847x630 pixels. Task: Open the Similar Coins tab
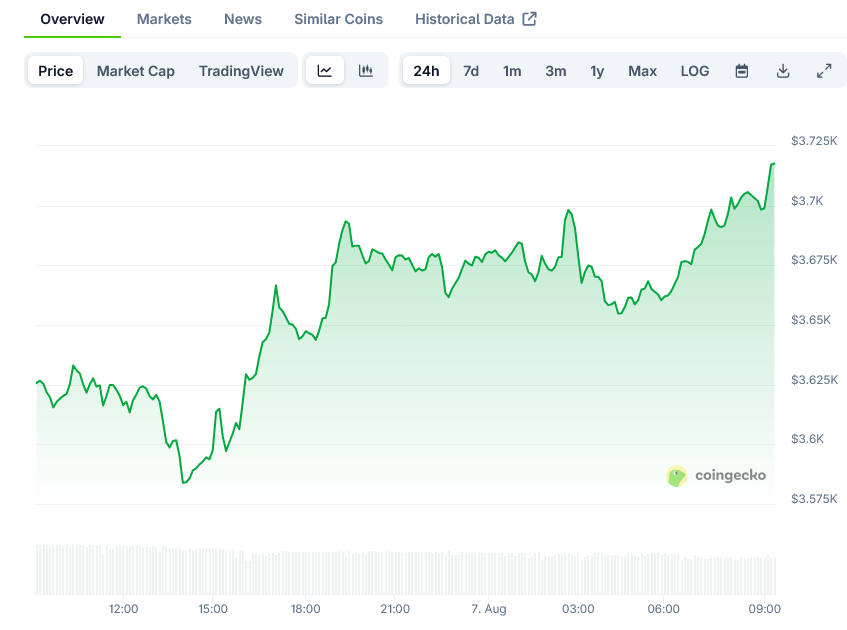(338, 19)
